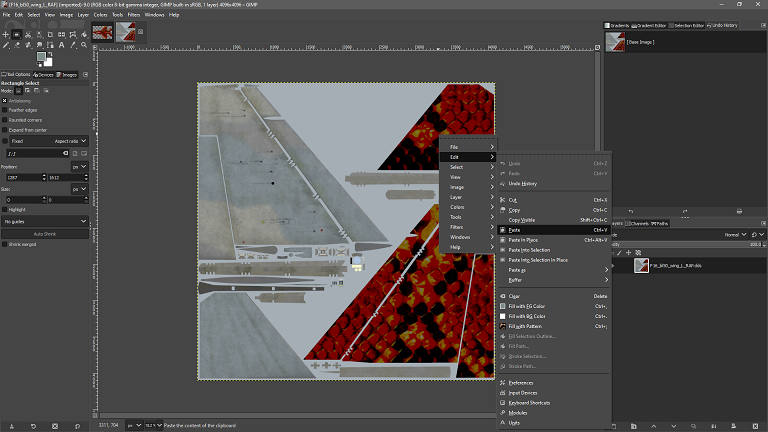Click the Preferences icon in Edit submenu

[502, 383]
